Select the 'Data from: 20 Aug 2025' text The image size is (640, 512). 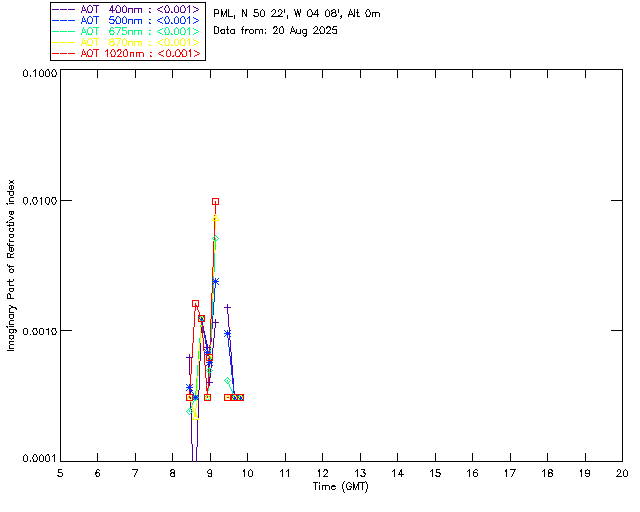(x=276, y=31)
